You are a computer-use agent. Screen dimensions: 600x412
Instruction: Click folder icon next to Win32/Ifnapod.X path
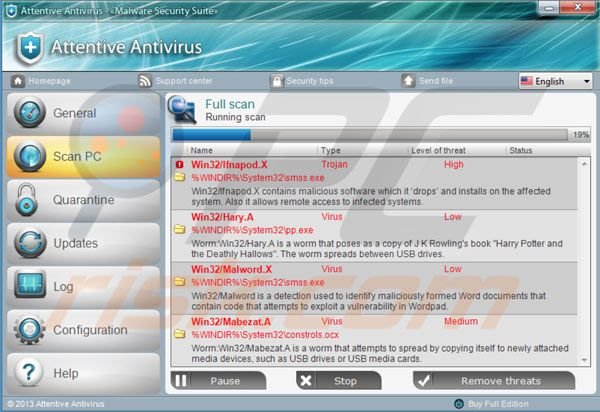point(179,177)
